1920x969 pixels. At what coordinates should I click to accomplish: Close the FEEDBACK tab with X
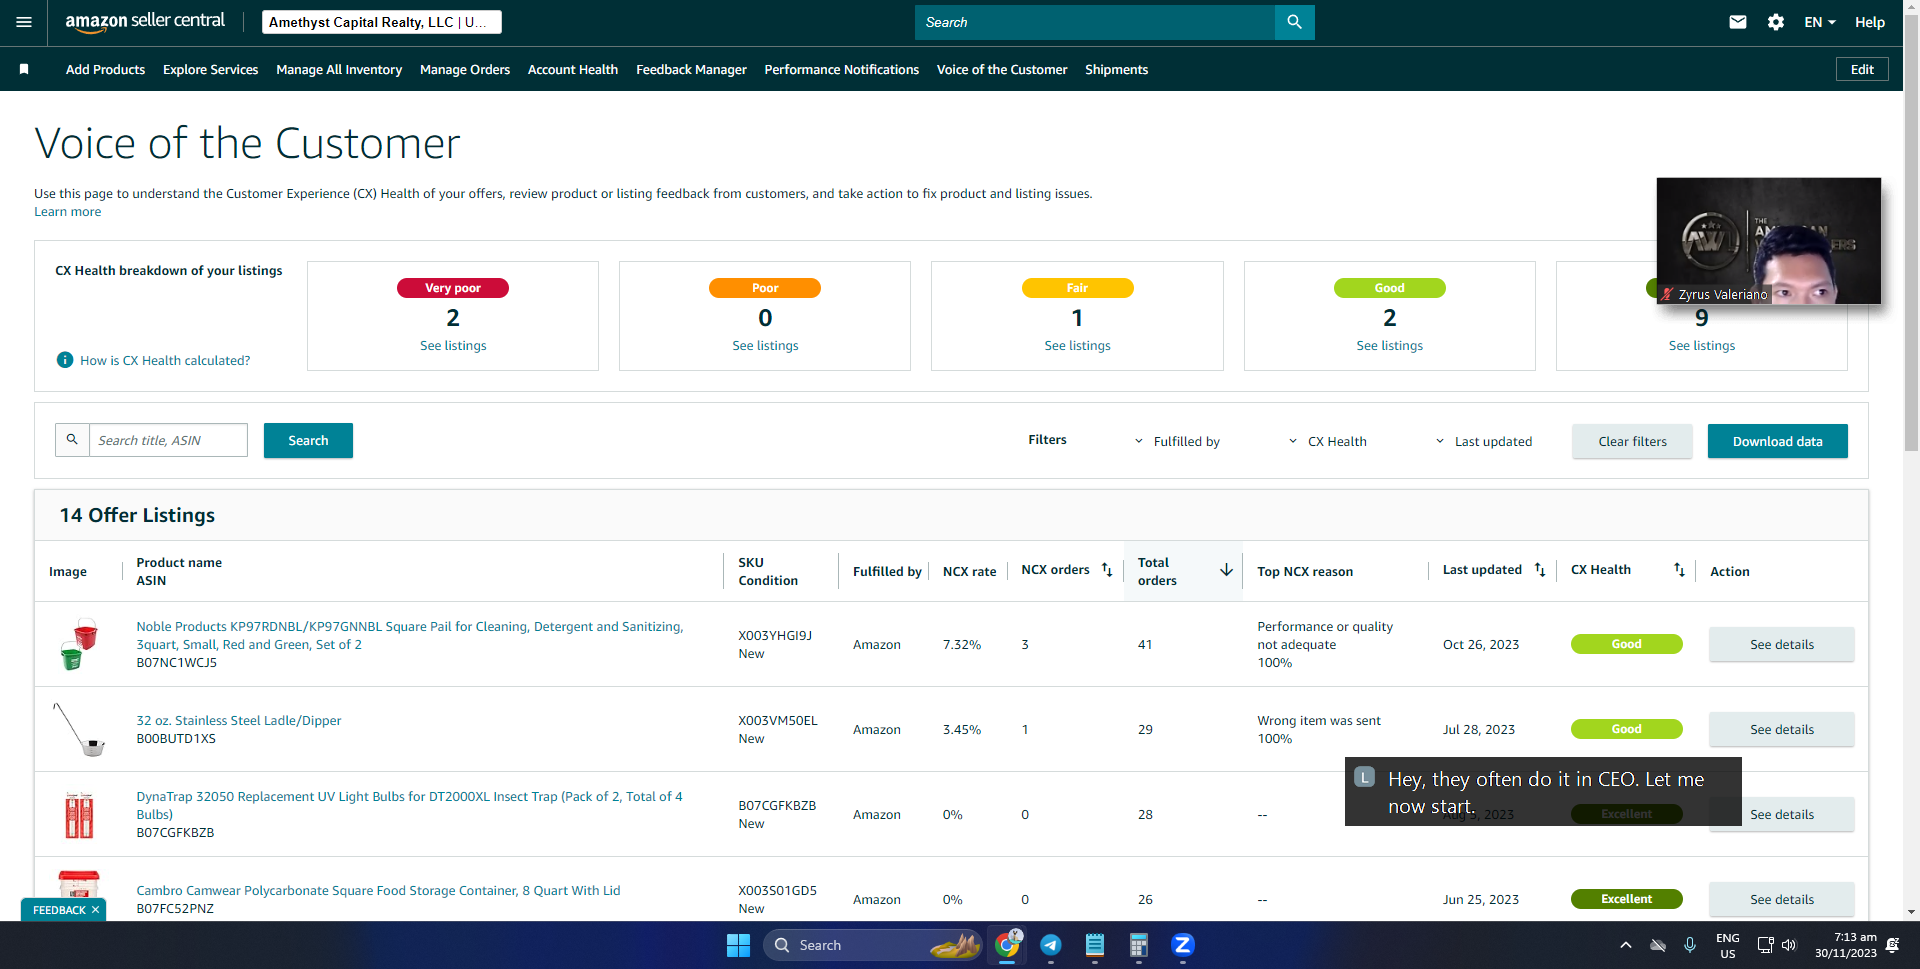[96, 910]
